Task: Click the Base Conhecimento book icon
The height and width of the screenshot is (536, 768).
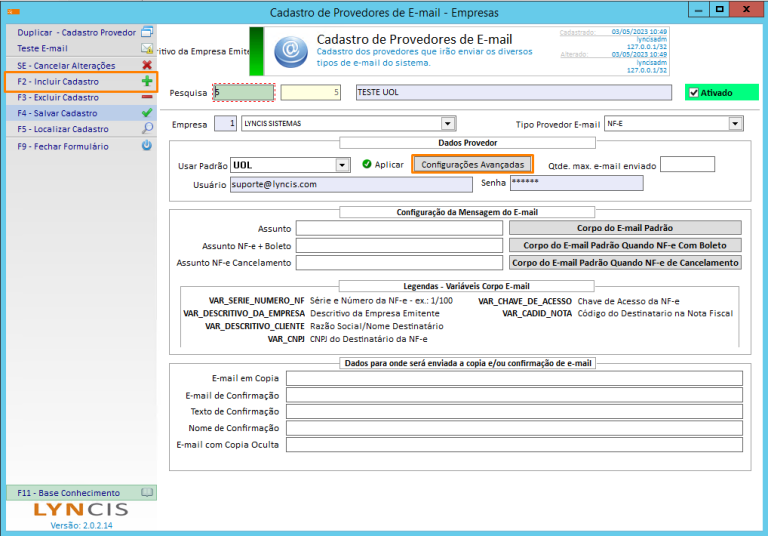Action: (x=147, y=492)
